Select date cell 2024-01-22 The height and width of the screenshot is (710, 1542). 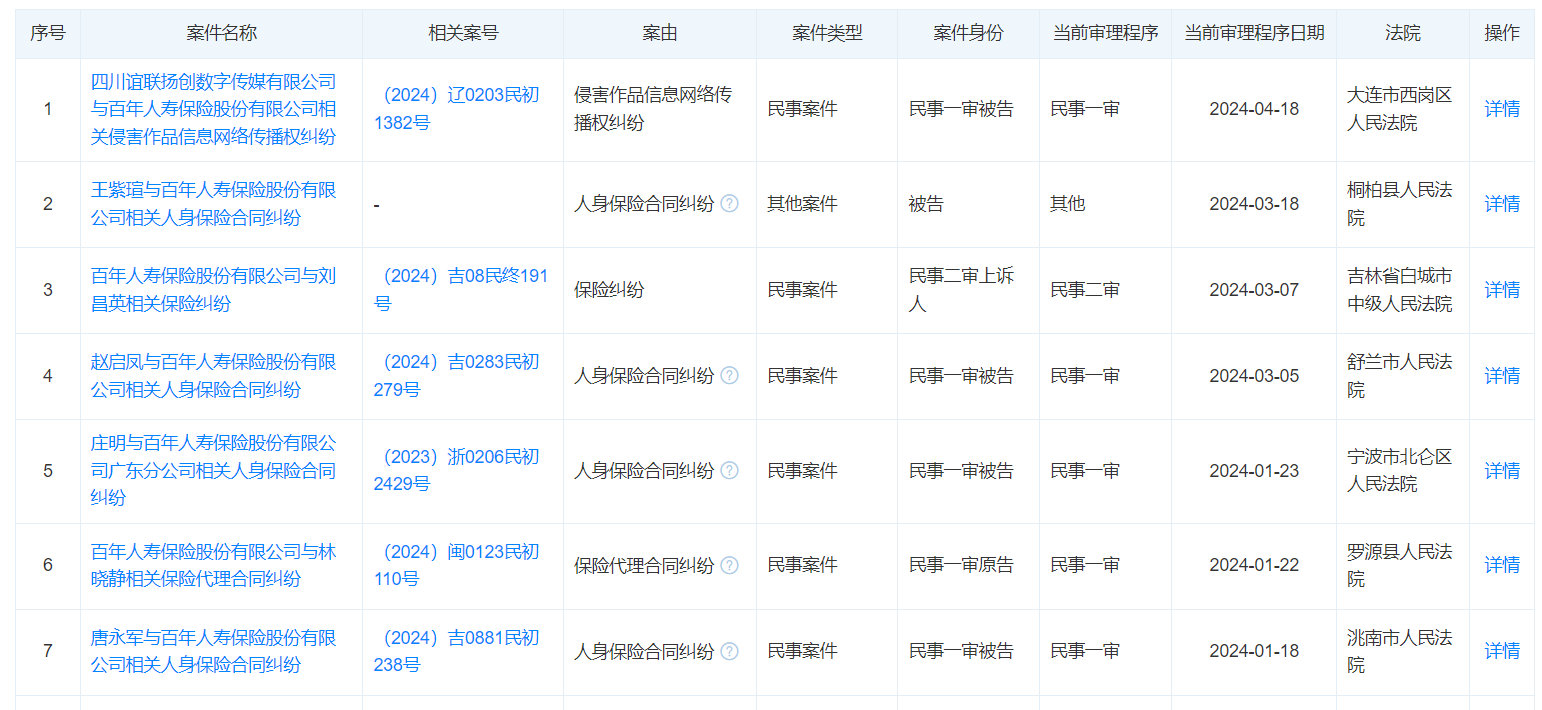coord(1254,565)
